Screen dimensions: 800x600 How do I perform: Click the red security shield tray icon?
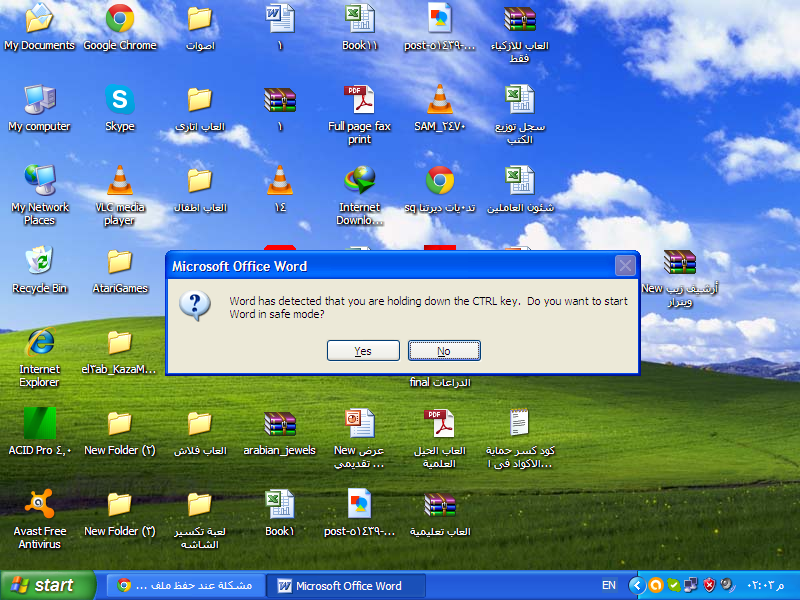[709, 585]
